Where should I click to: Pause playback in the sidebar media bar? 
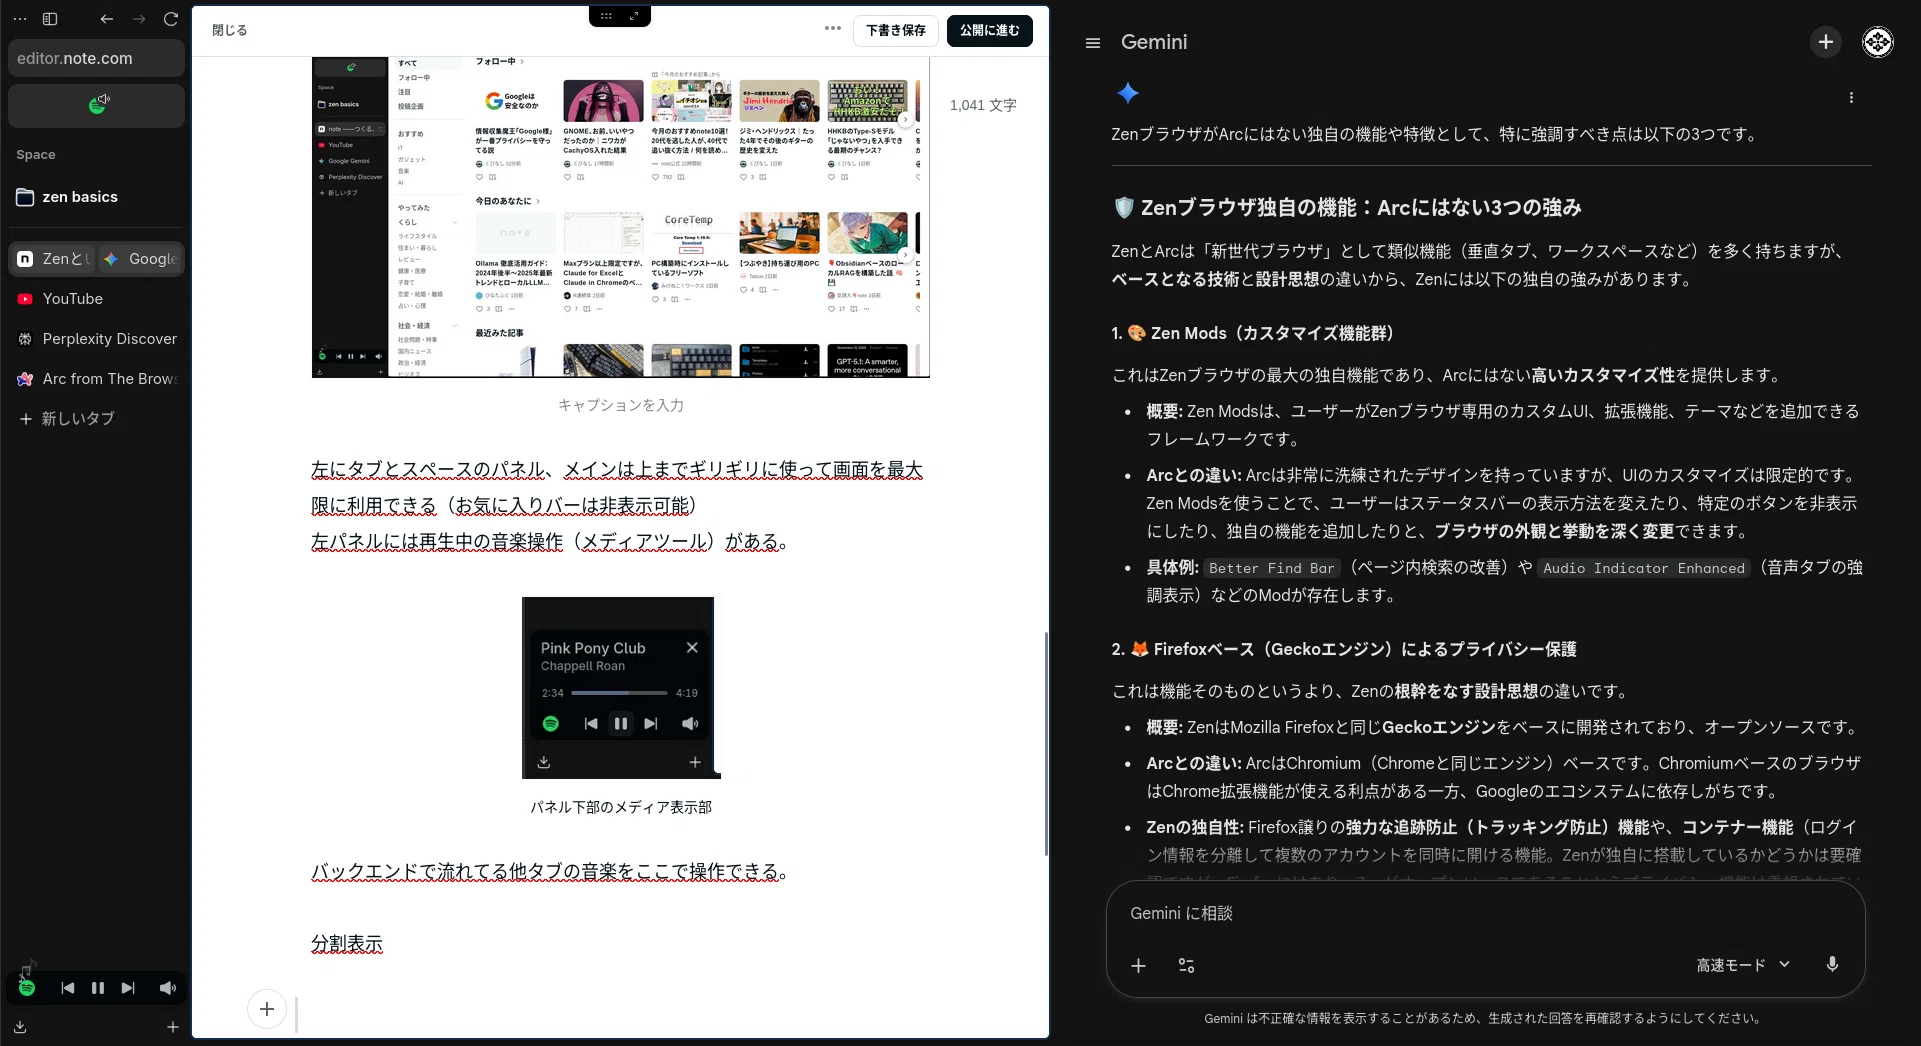click(98, 988)
